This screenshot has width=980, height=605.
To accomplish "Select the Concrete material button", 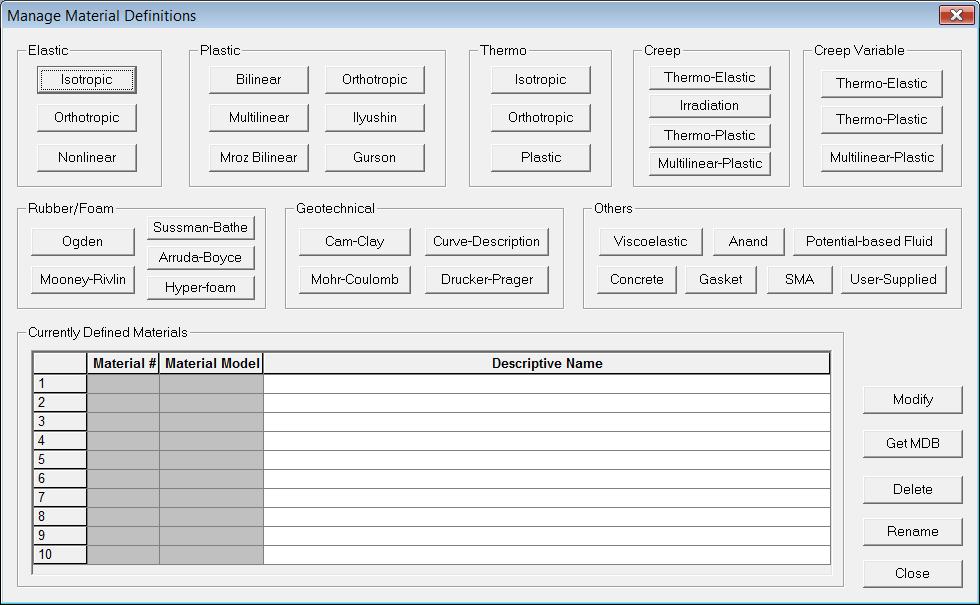I will [x=637, y=279].
